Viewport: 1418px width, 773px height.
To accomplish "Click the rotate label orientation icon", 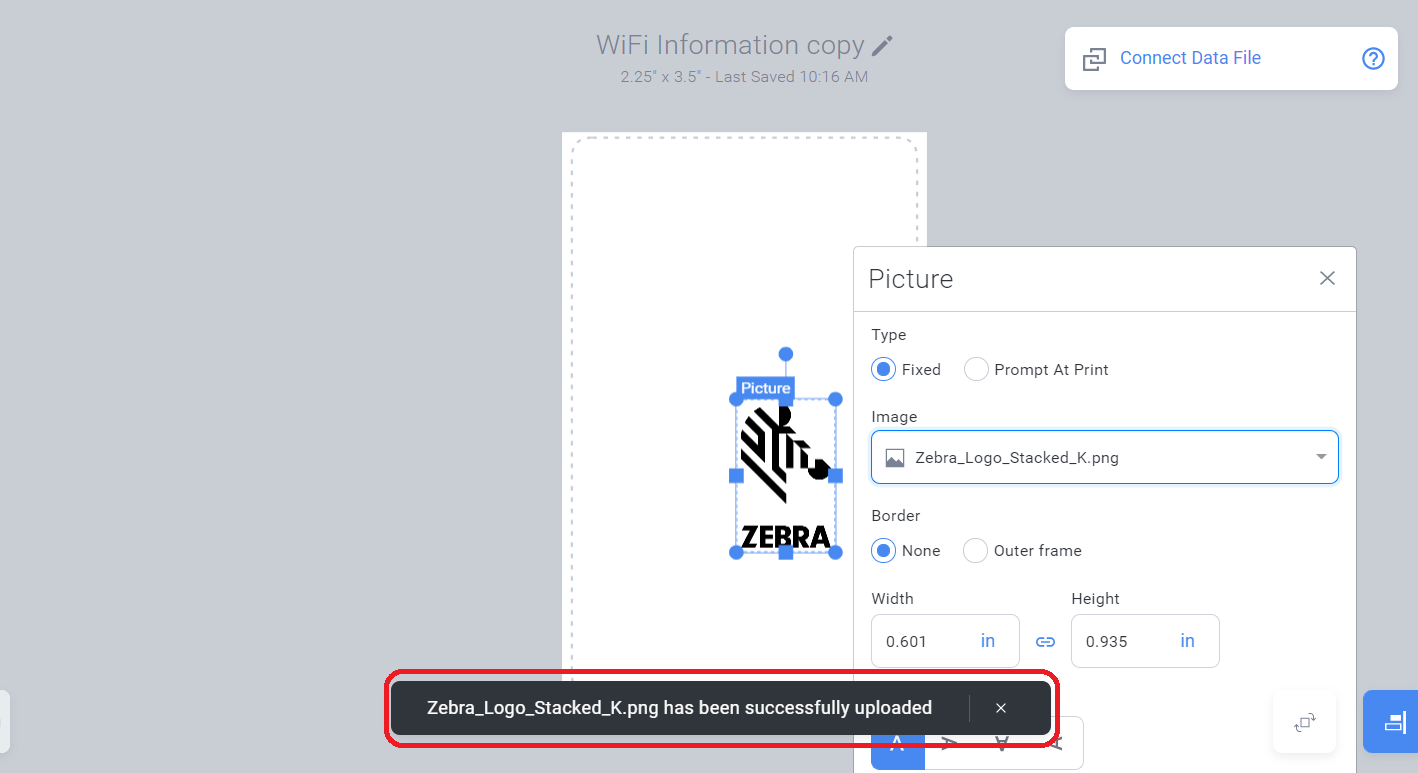I will point(1304,721).
